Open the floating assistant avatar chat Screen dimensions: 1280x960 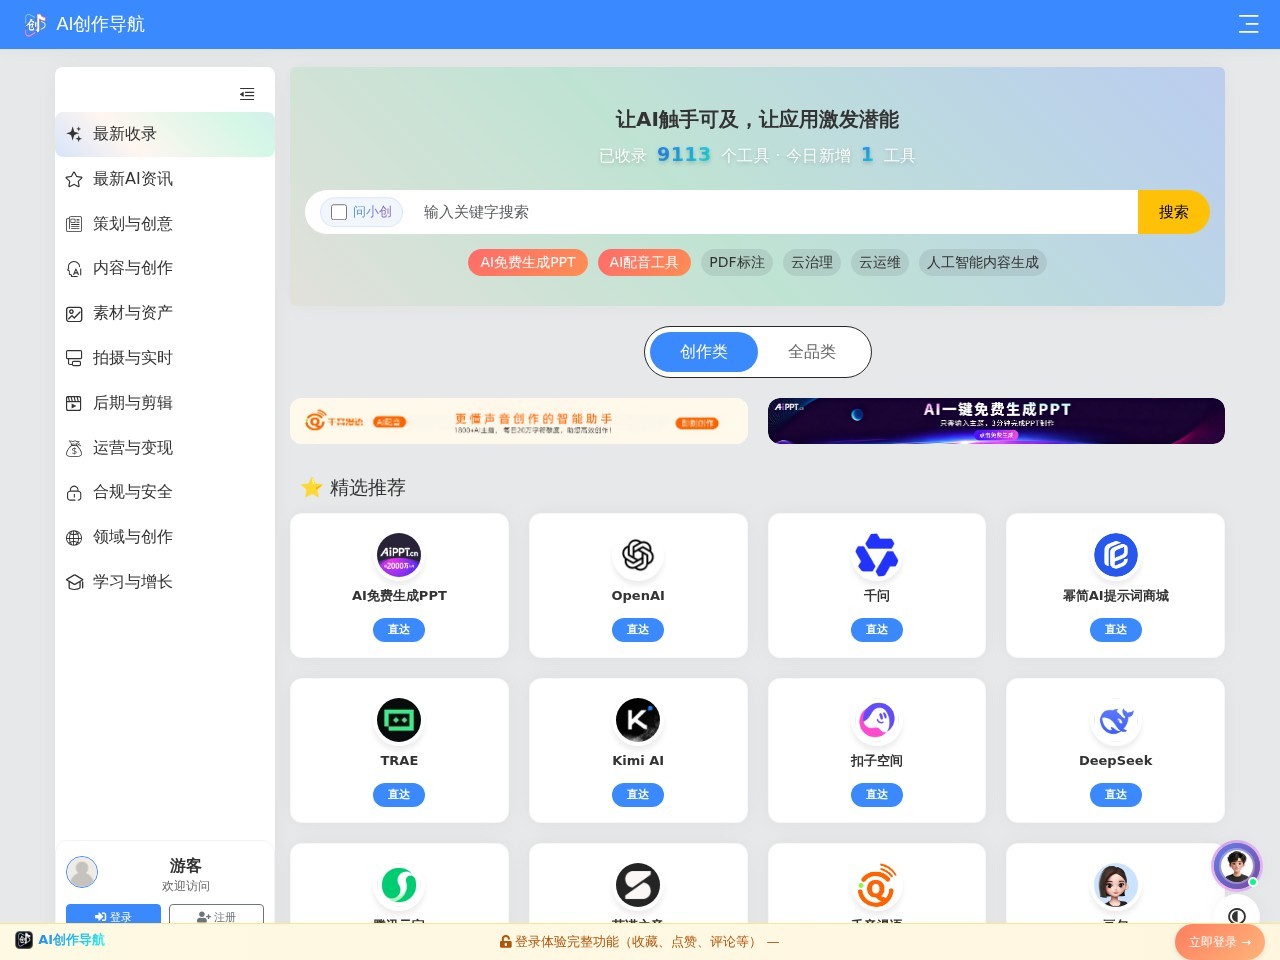1237,866
